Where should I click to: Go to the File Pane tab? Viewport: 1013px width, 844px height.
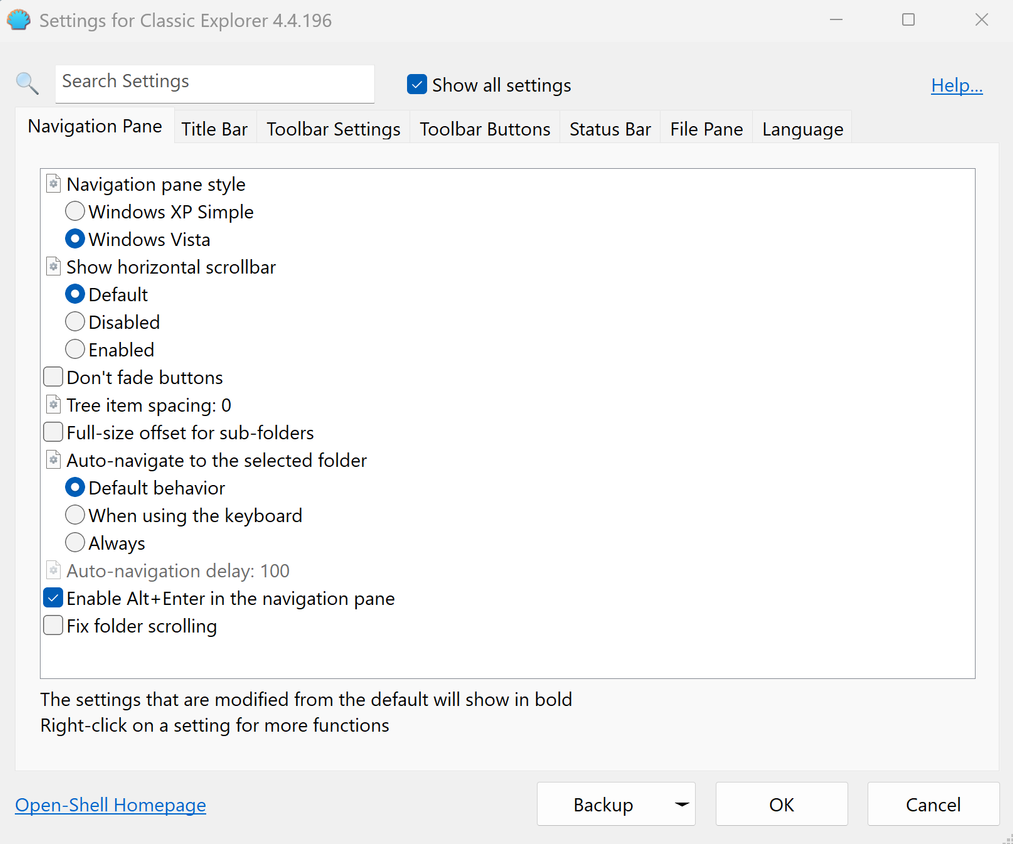pos(706,129)
